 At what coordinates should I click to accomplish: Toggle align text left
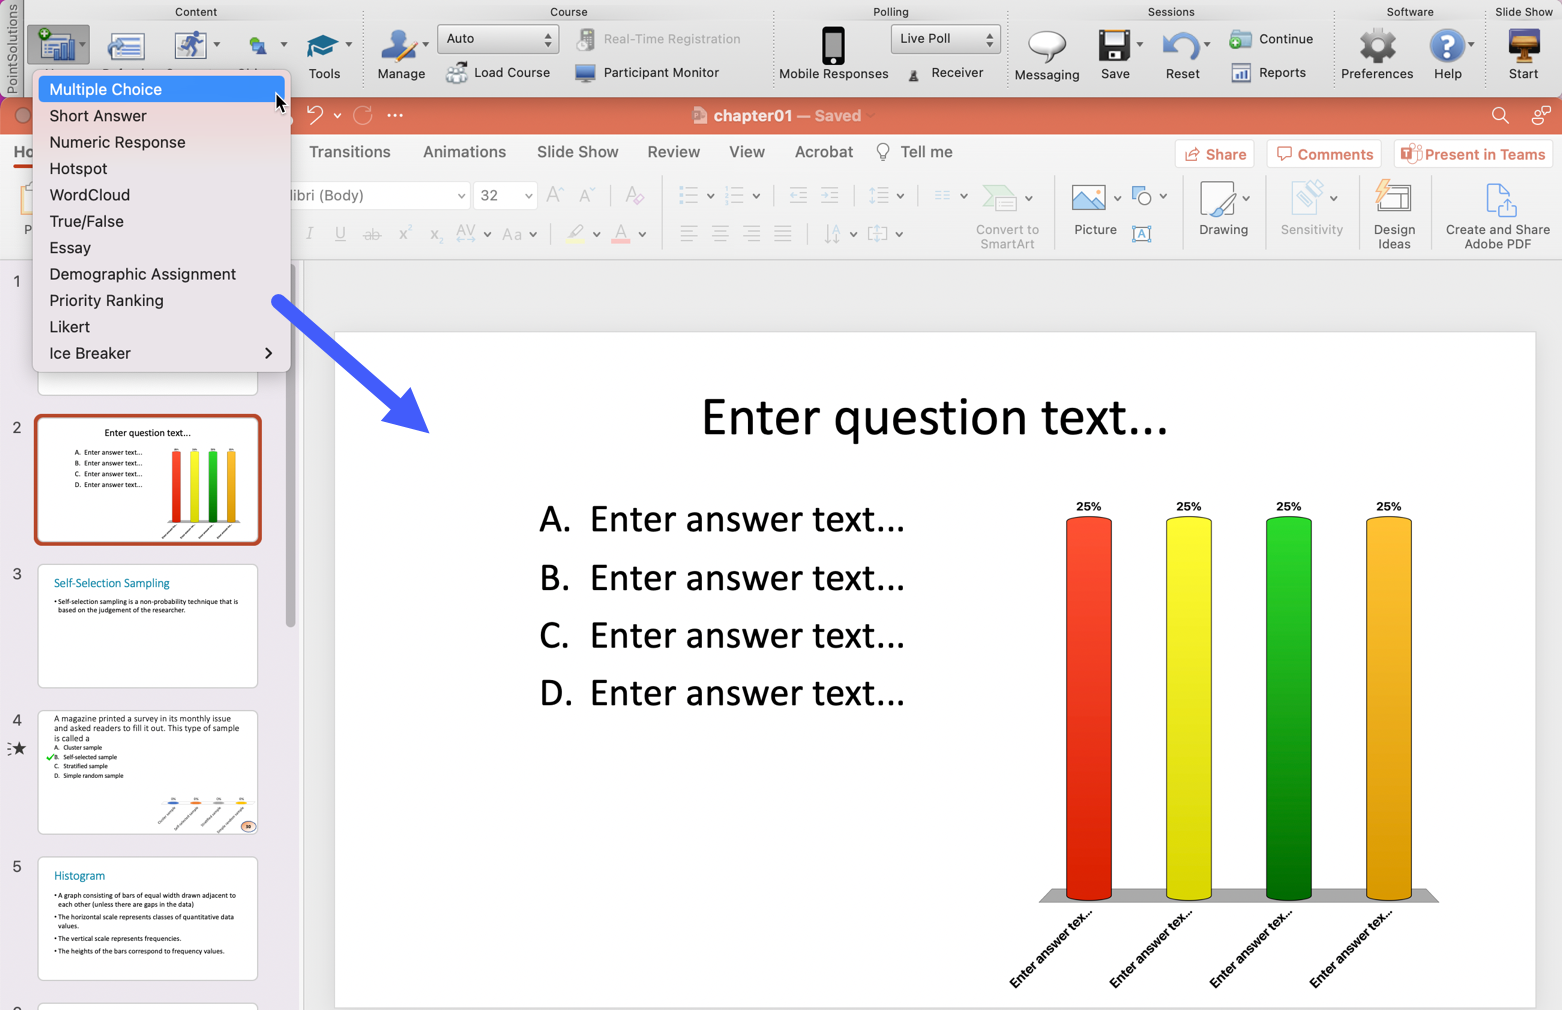(x=688, y=233)
